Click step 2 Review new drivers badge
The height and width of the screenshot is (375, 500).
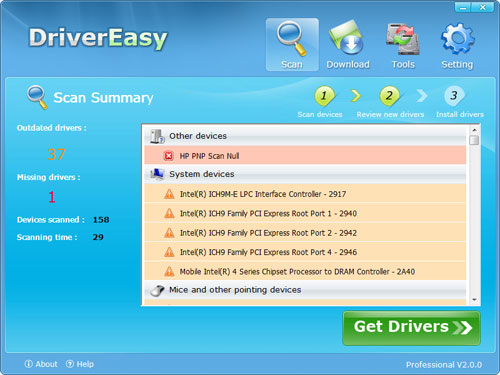point(389,96)
